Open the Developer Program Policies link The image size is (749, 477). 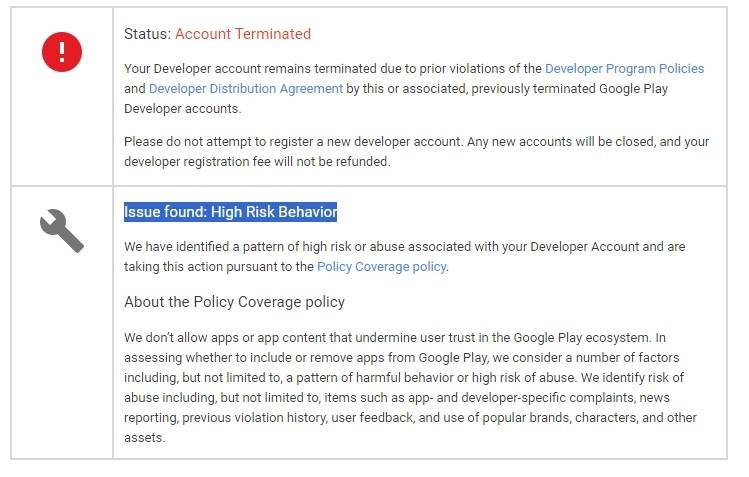pyautogui.click(x=624, y=69)
